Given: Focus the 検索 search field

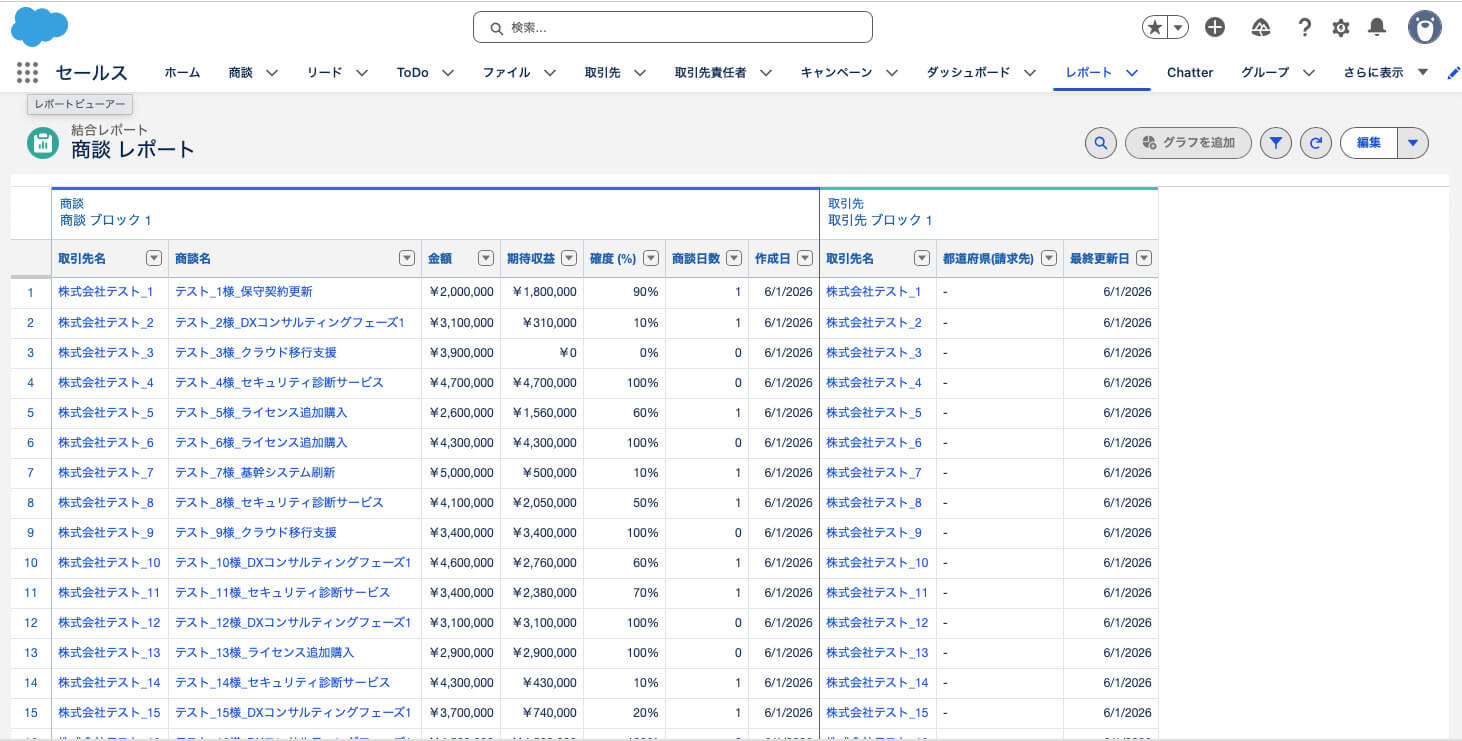Looking at the screenshot, I should [x=672, y=28].
